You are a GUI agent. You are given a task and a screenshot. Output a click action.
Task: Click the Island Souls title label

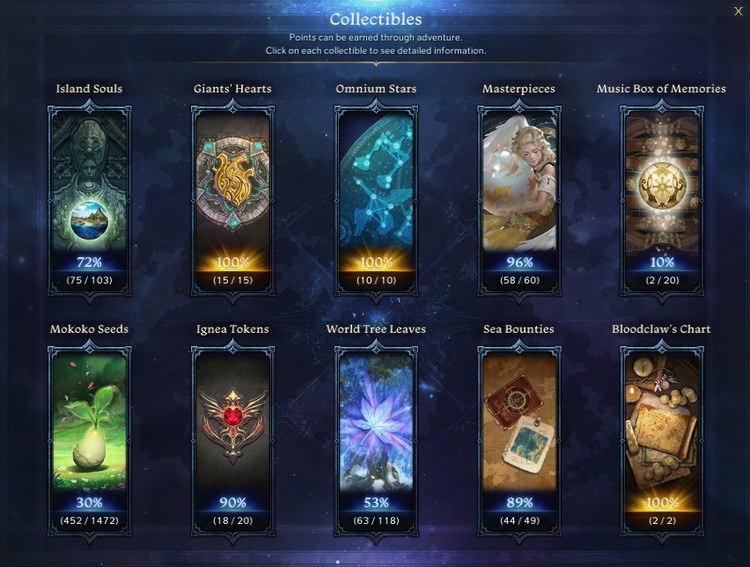pyautogui.click(x=89, y=89)
